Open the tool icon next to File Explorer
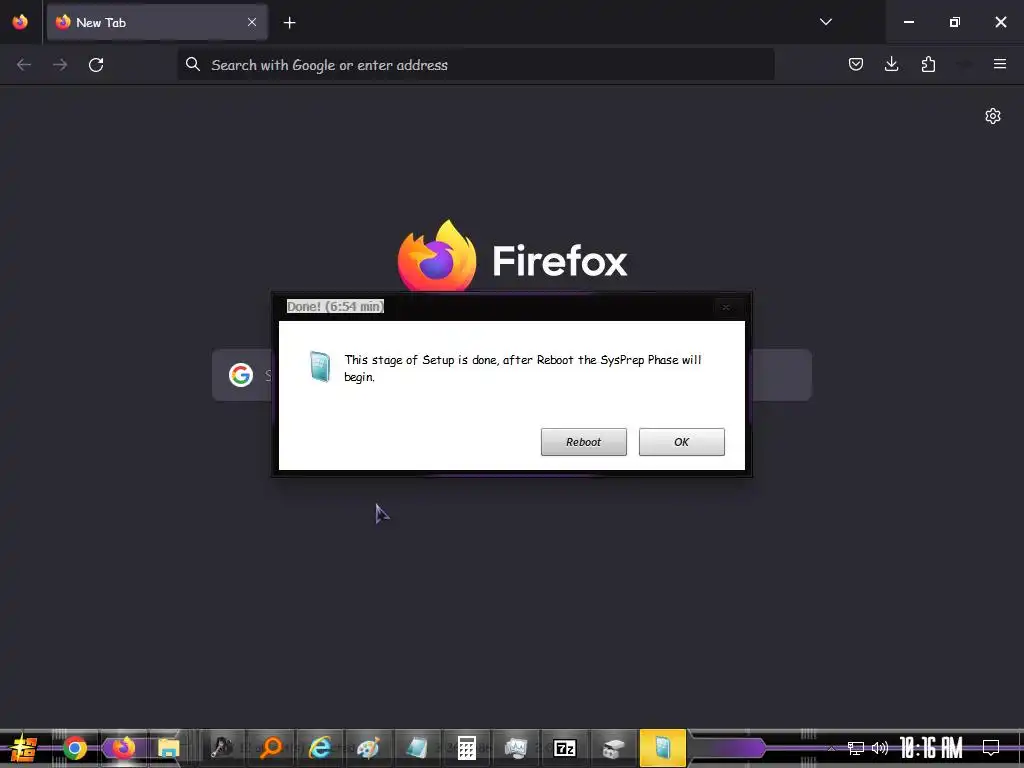The height and width of the screenshot is (768, 1024). (221, 748)
